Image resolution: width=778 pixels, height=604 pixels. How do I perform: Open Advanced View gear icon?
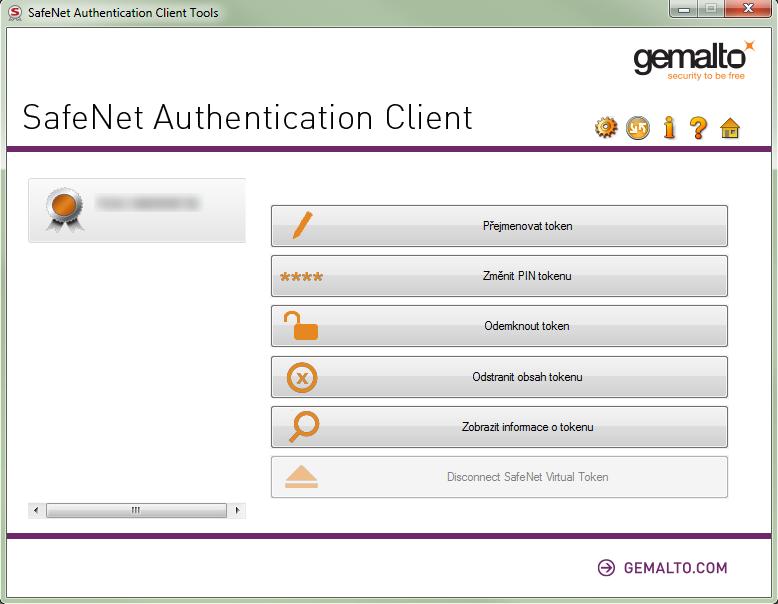[606, 128]
